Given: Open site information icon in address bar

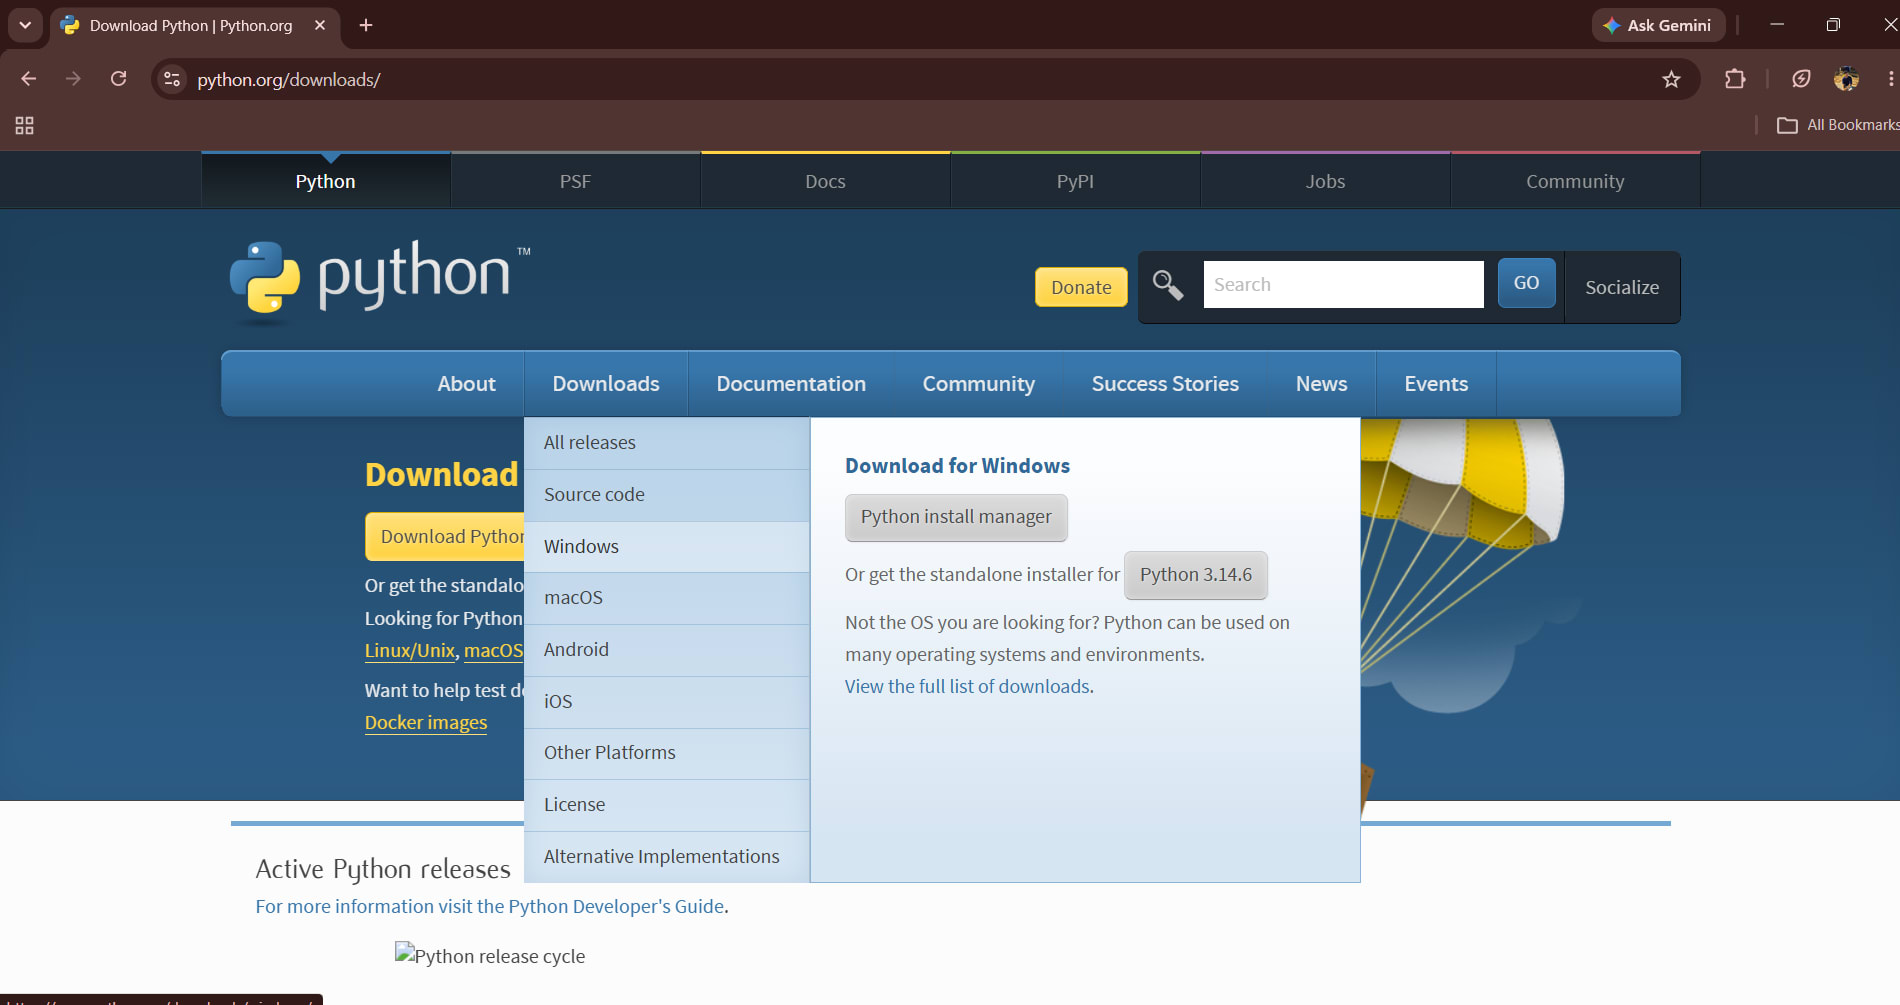Looking at the screenshot, I should click(172, 79).
